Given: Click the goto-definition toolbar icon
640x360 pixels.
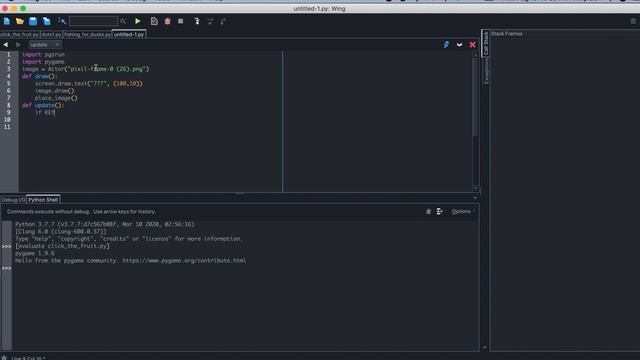Looking at the screenshot, I should coord(62,21).
